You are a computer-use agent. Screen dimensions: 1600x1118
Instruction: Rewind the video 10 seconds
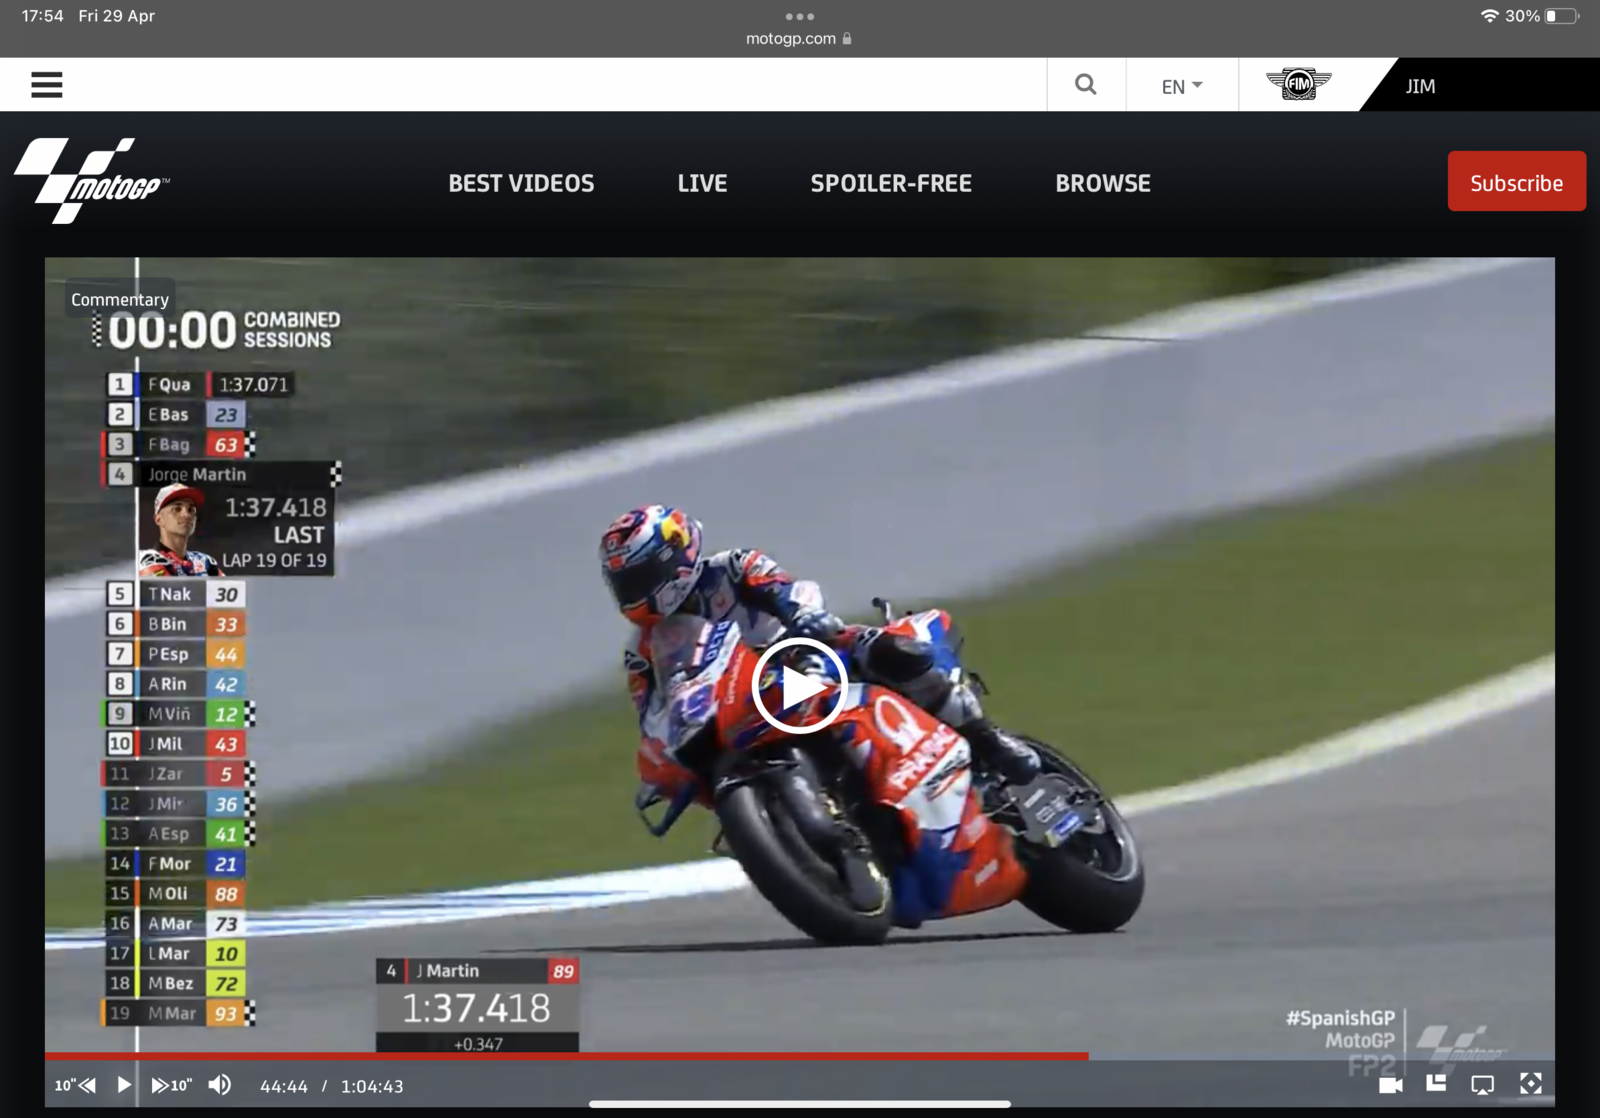[x=76, y=1085]
